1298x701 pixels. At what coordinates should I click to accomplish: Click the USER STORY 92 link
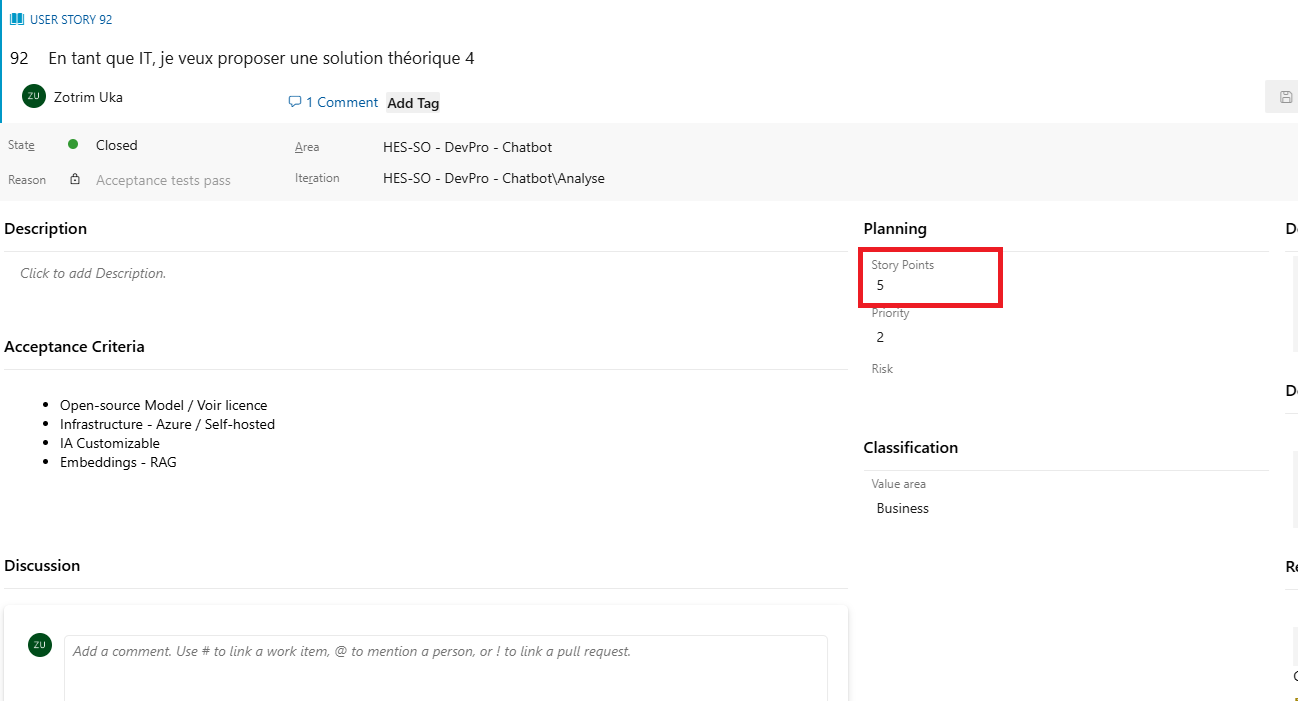click(70, 19)
